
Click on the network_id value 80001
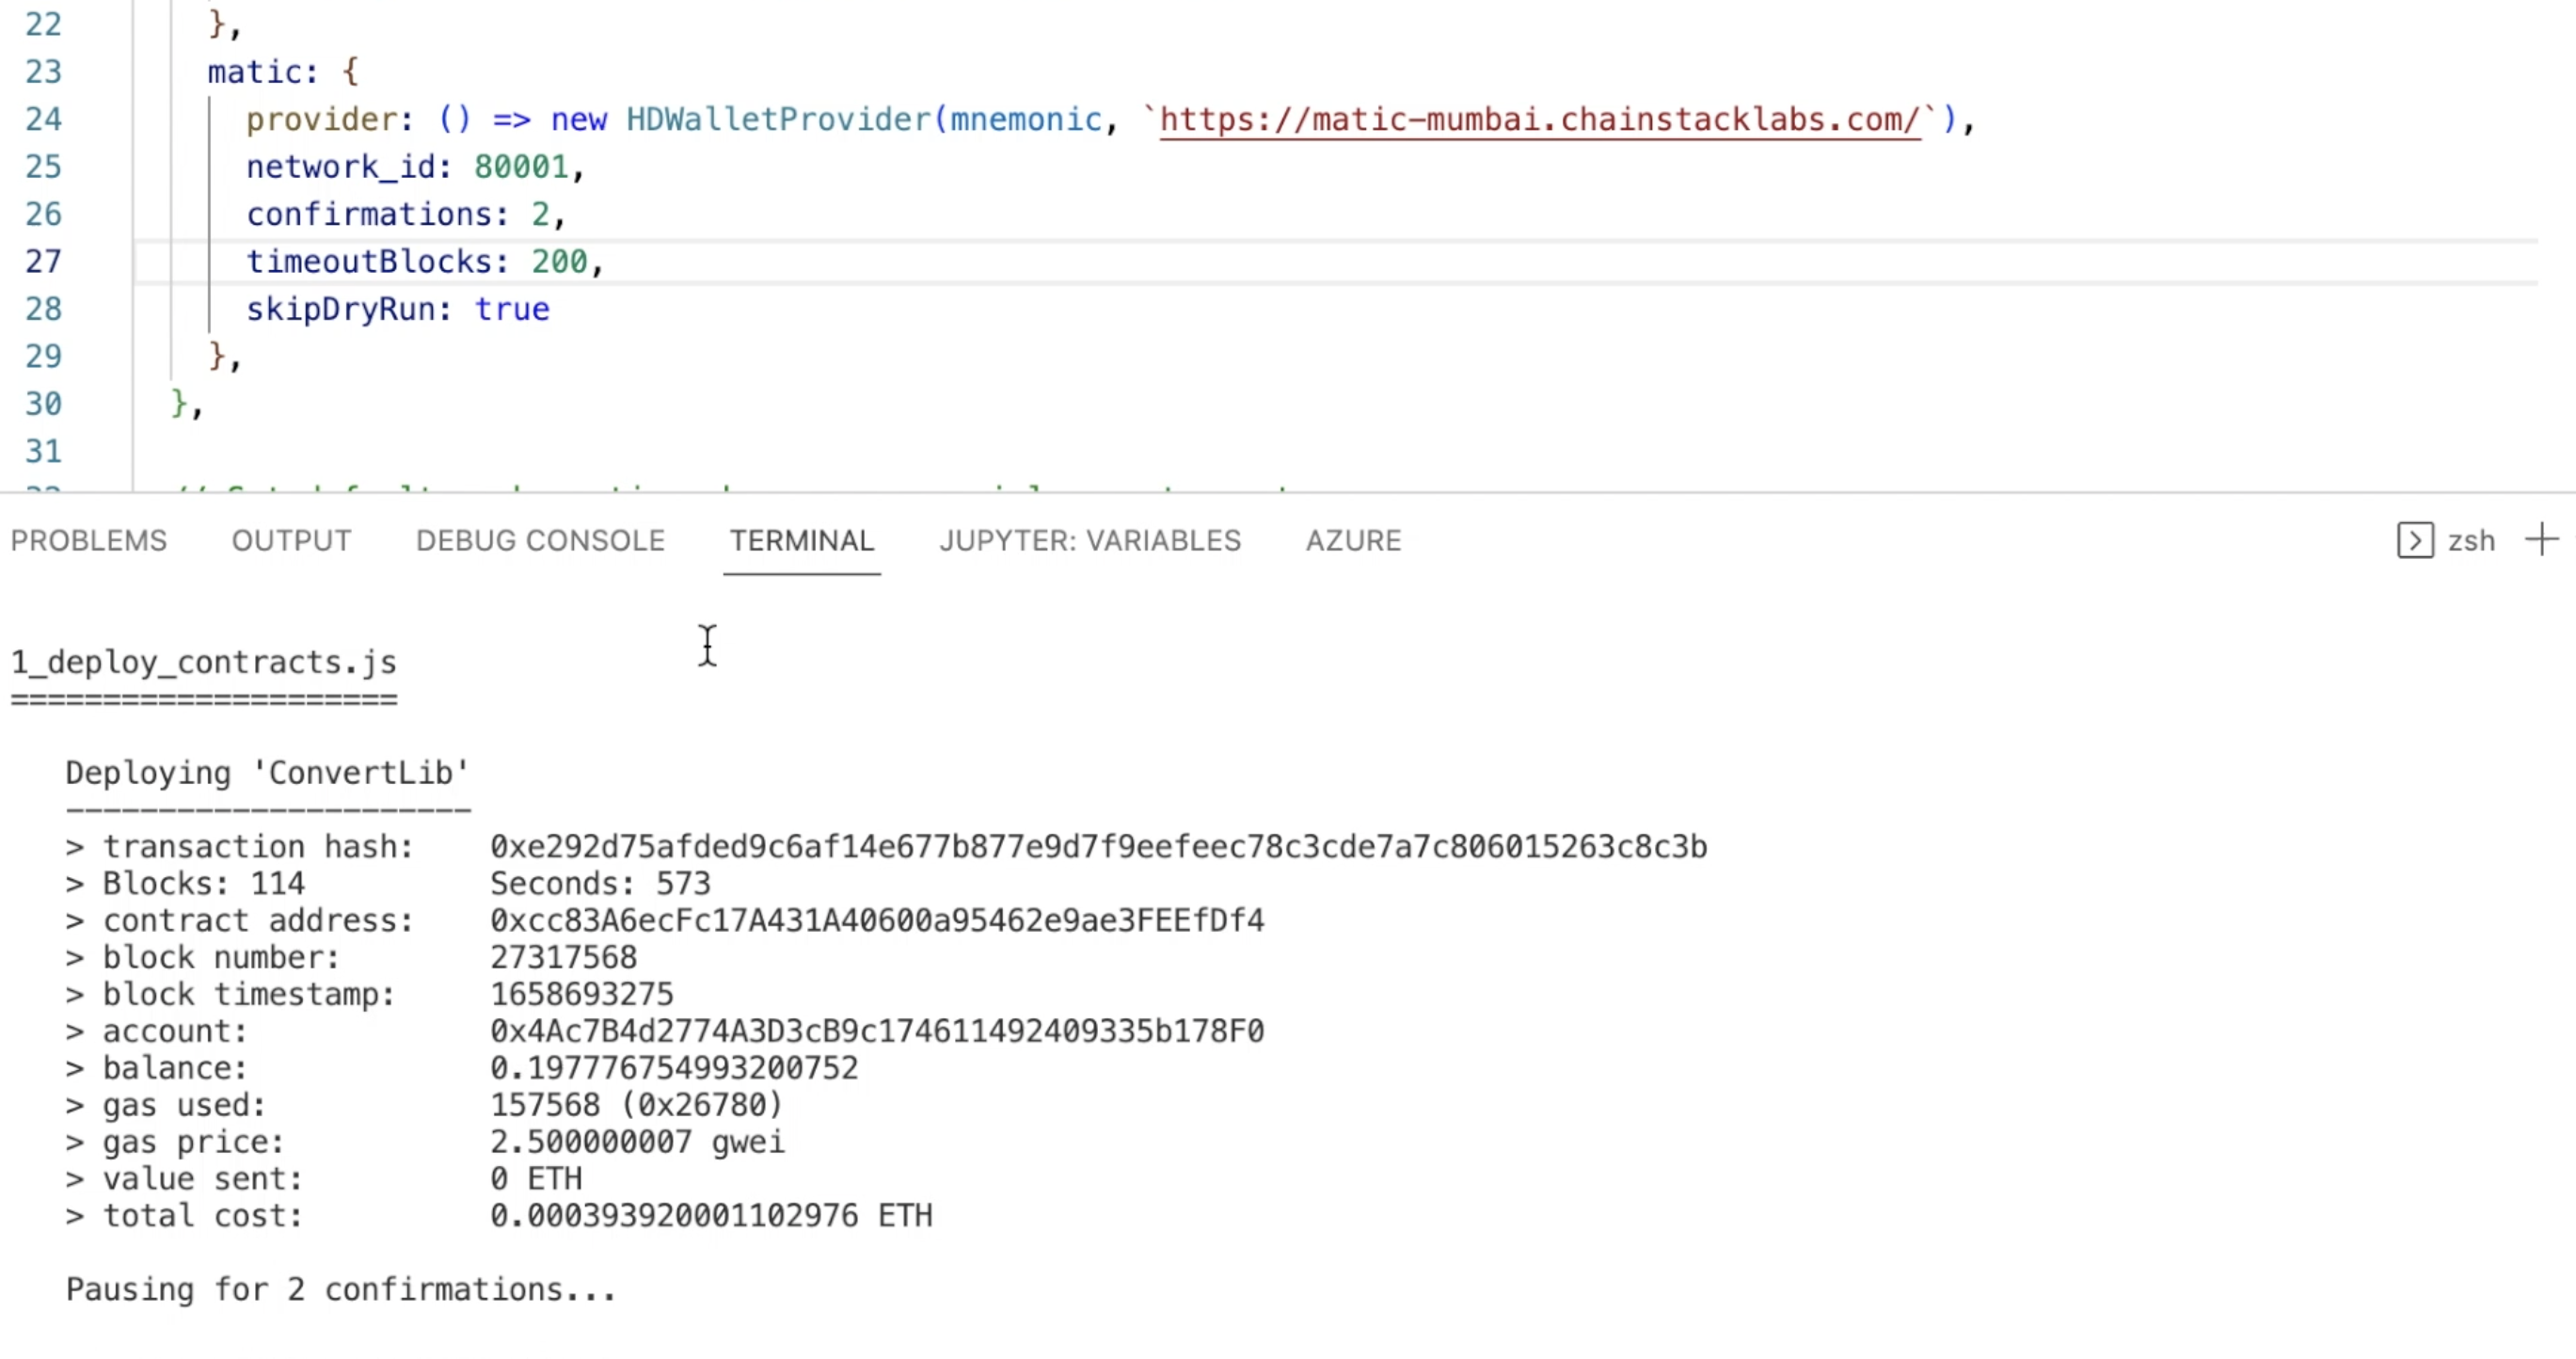521,167
